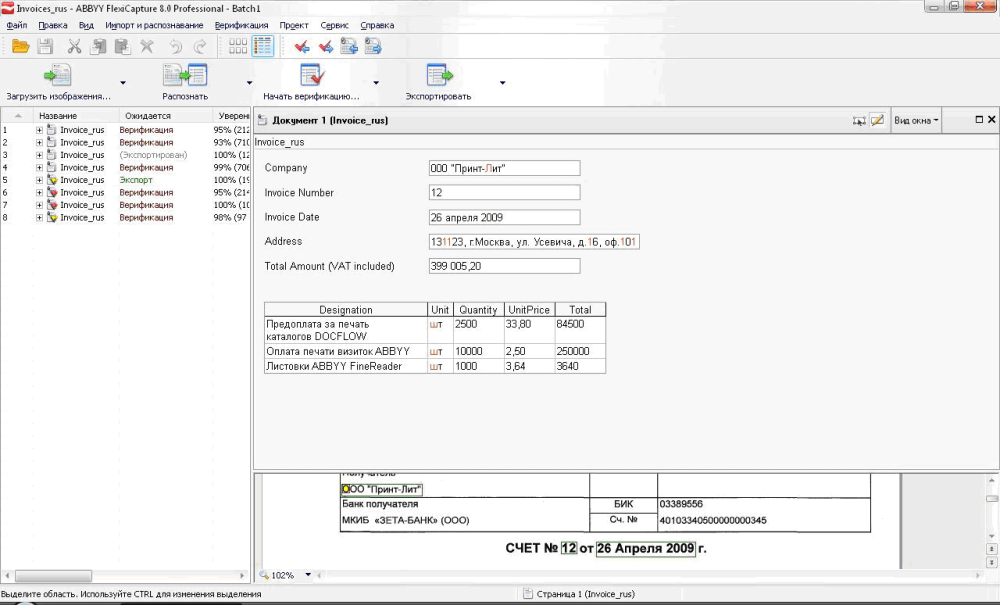Open the Проект menu

click(294, 26)
